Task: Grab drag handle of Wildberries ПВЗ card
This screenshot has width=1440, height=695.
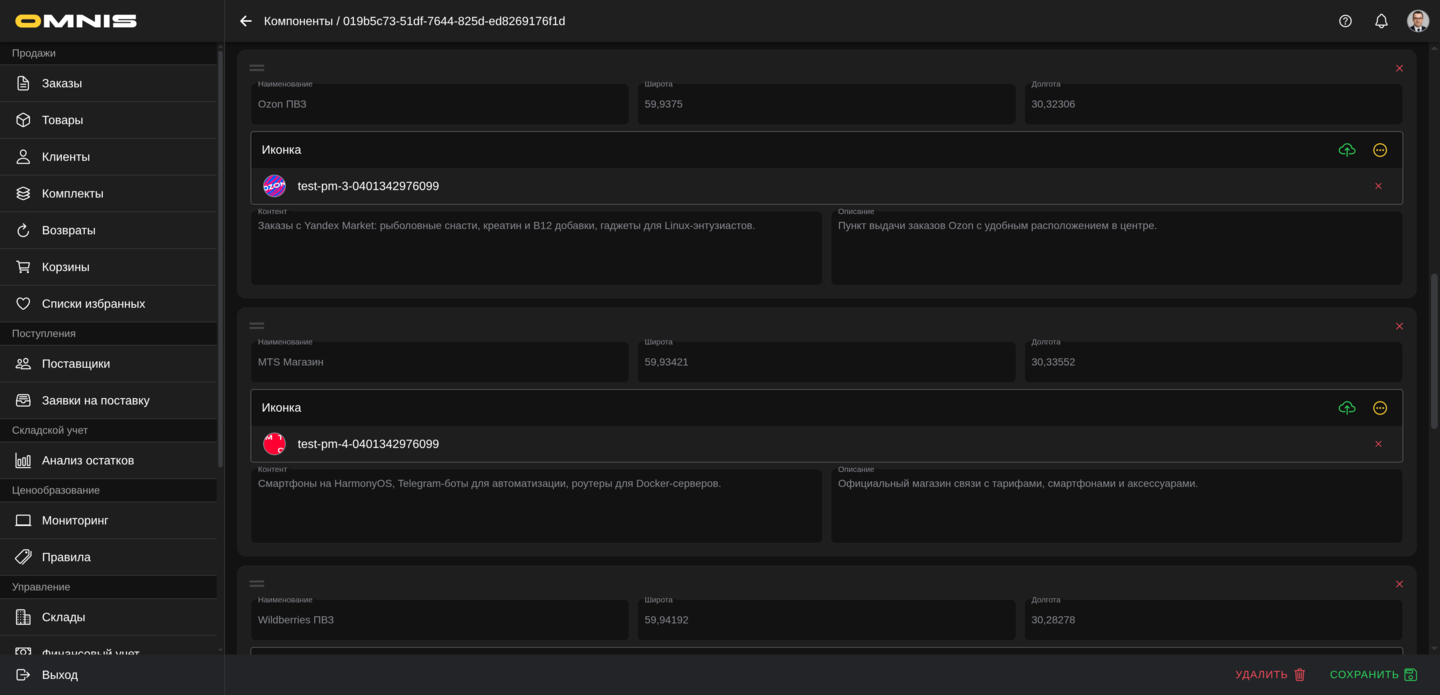Action: 257,584
